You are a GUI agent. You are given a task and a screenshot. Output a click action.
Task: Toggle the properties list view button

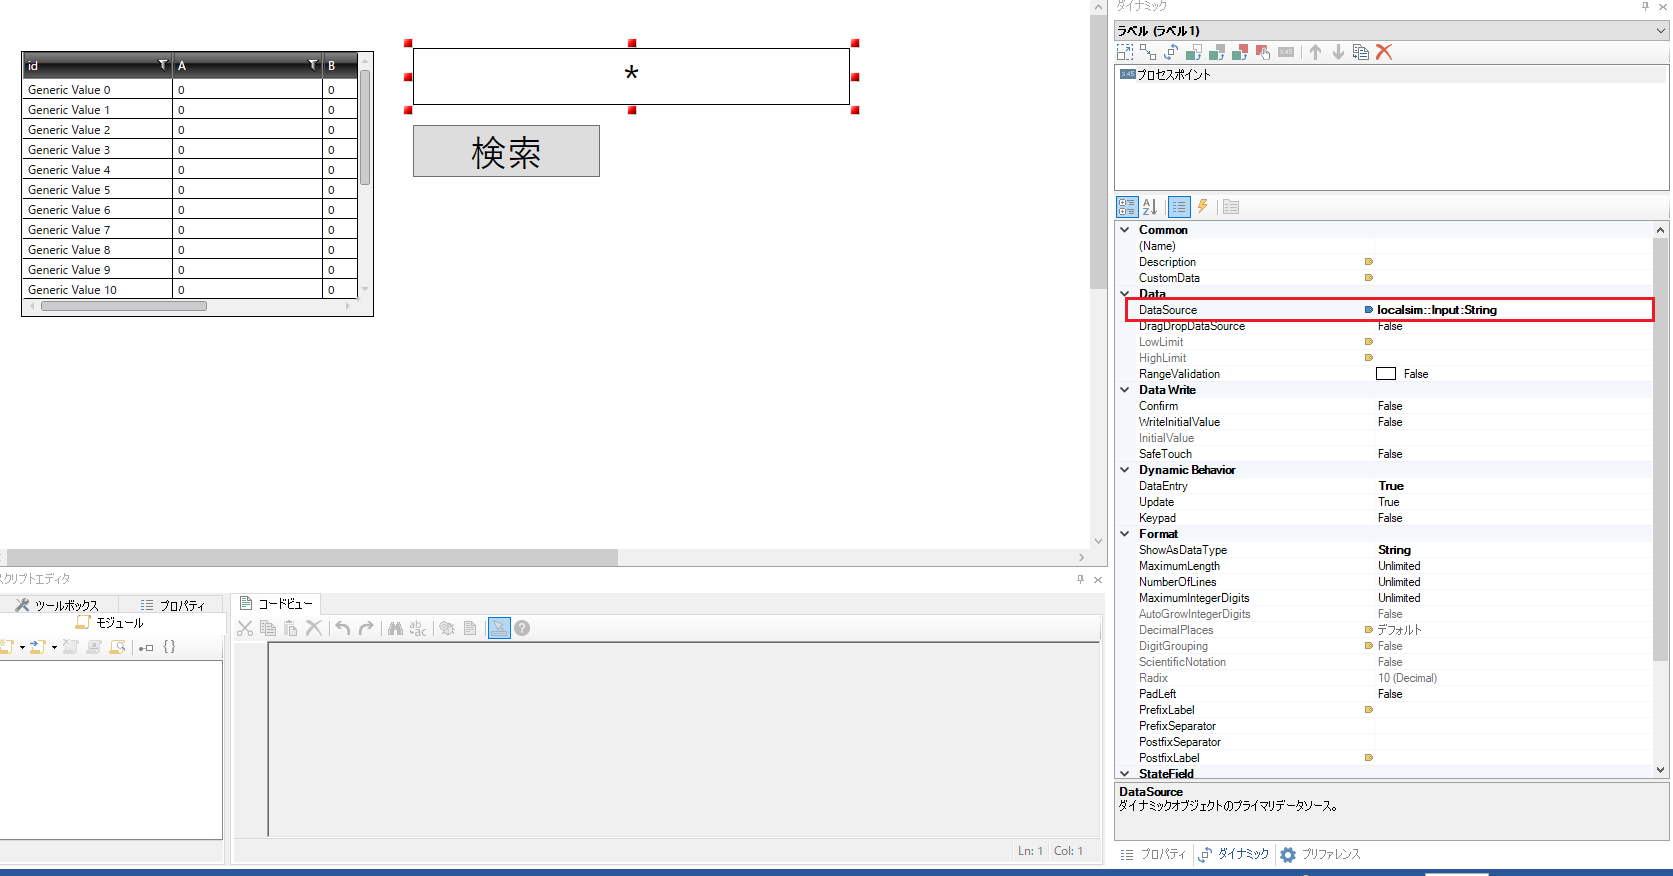point(1179,207)
